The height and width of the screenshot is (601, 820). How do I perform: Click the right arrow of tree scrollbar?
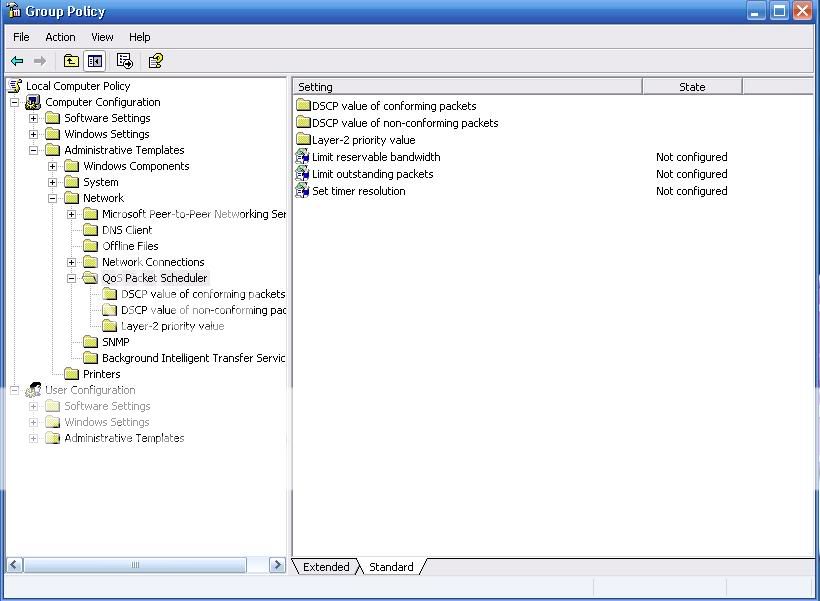277,564
